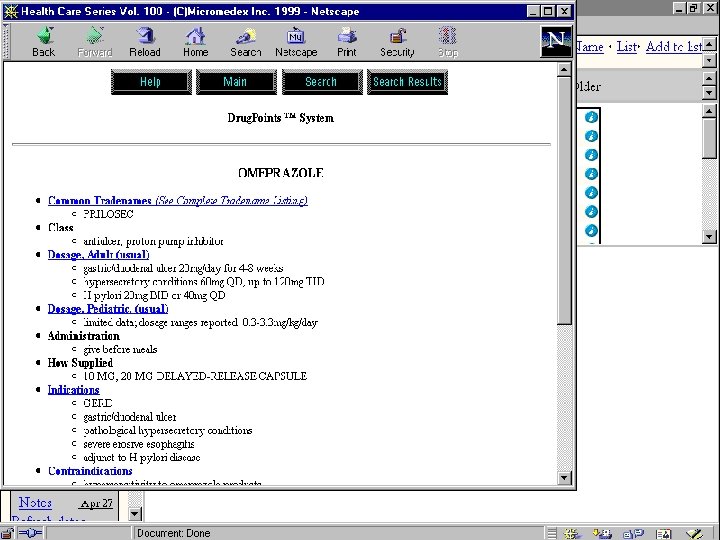Image resolution: width=720 pixels, height=540 pixels.
Task: Open the Dosage, Pediatric (usual) link
Action: (108, 309)
